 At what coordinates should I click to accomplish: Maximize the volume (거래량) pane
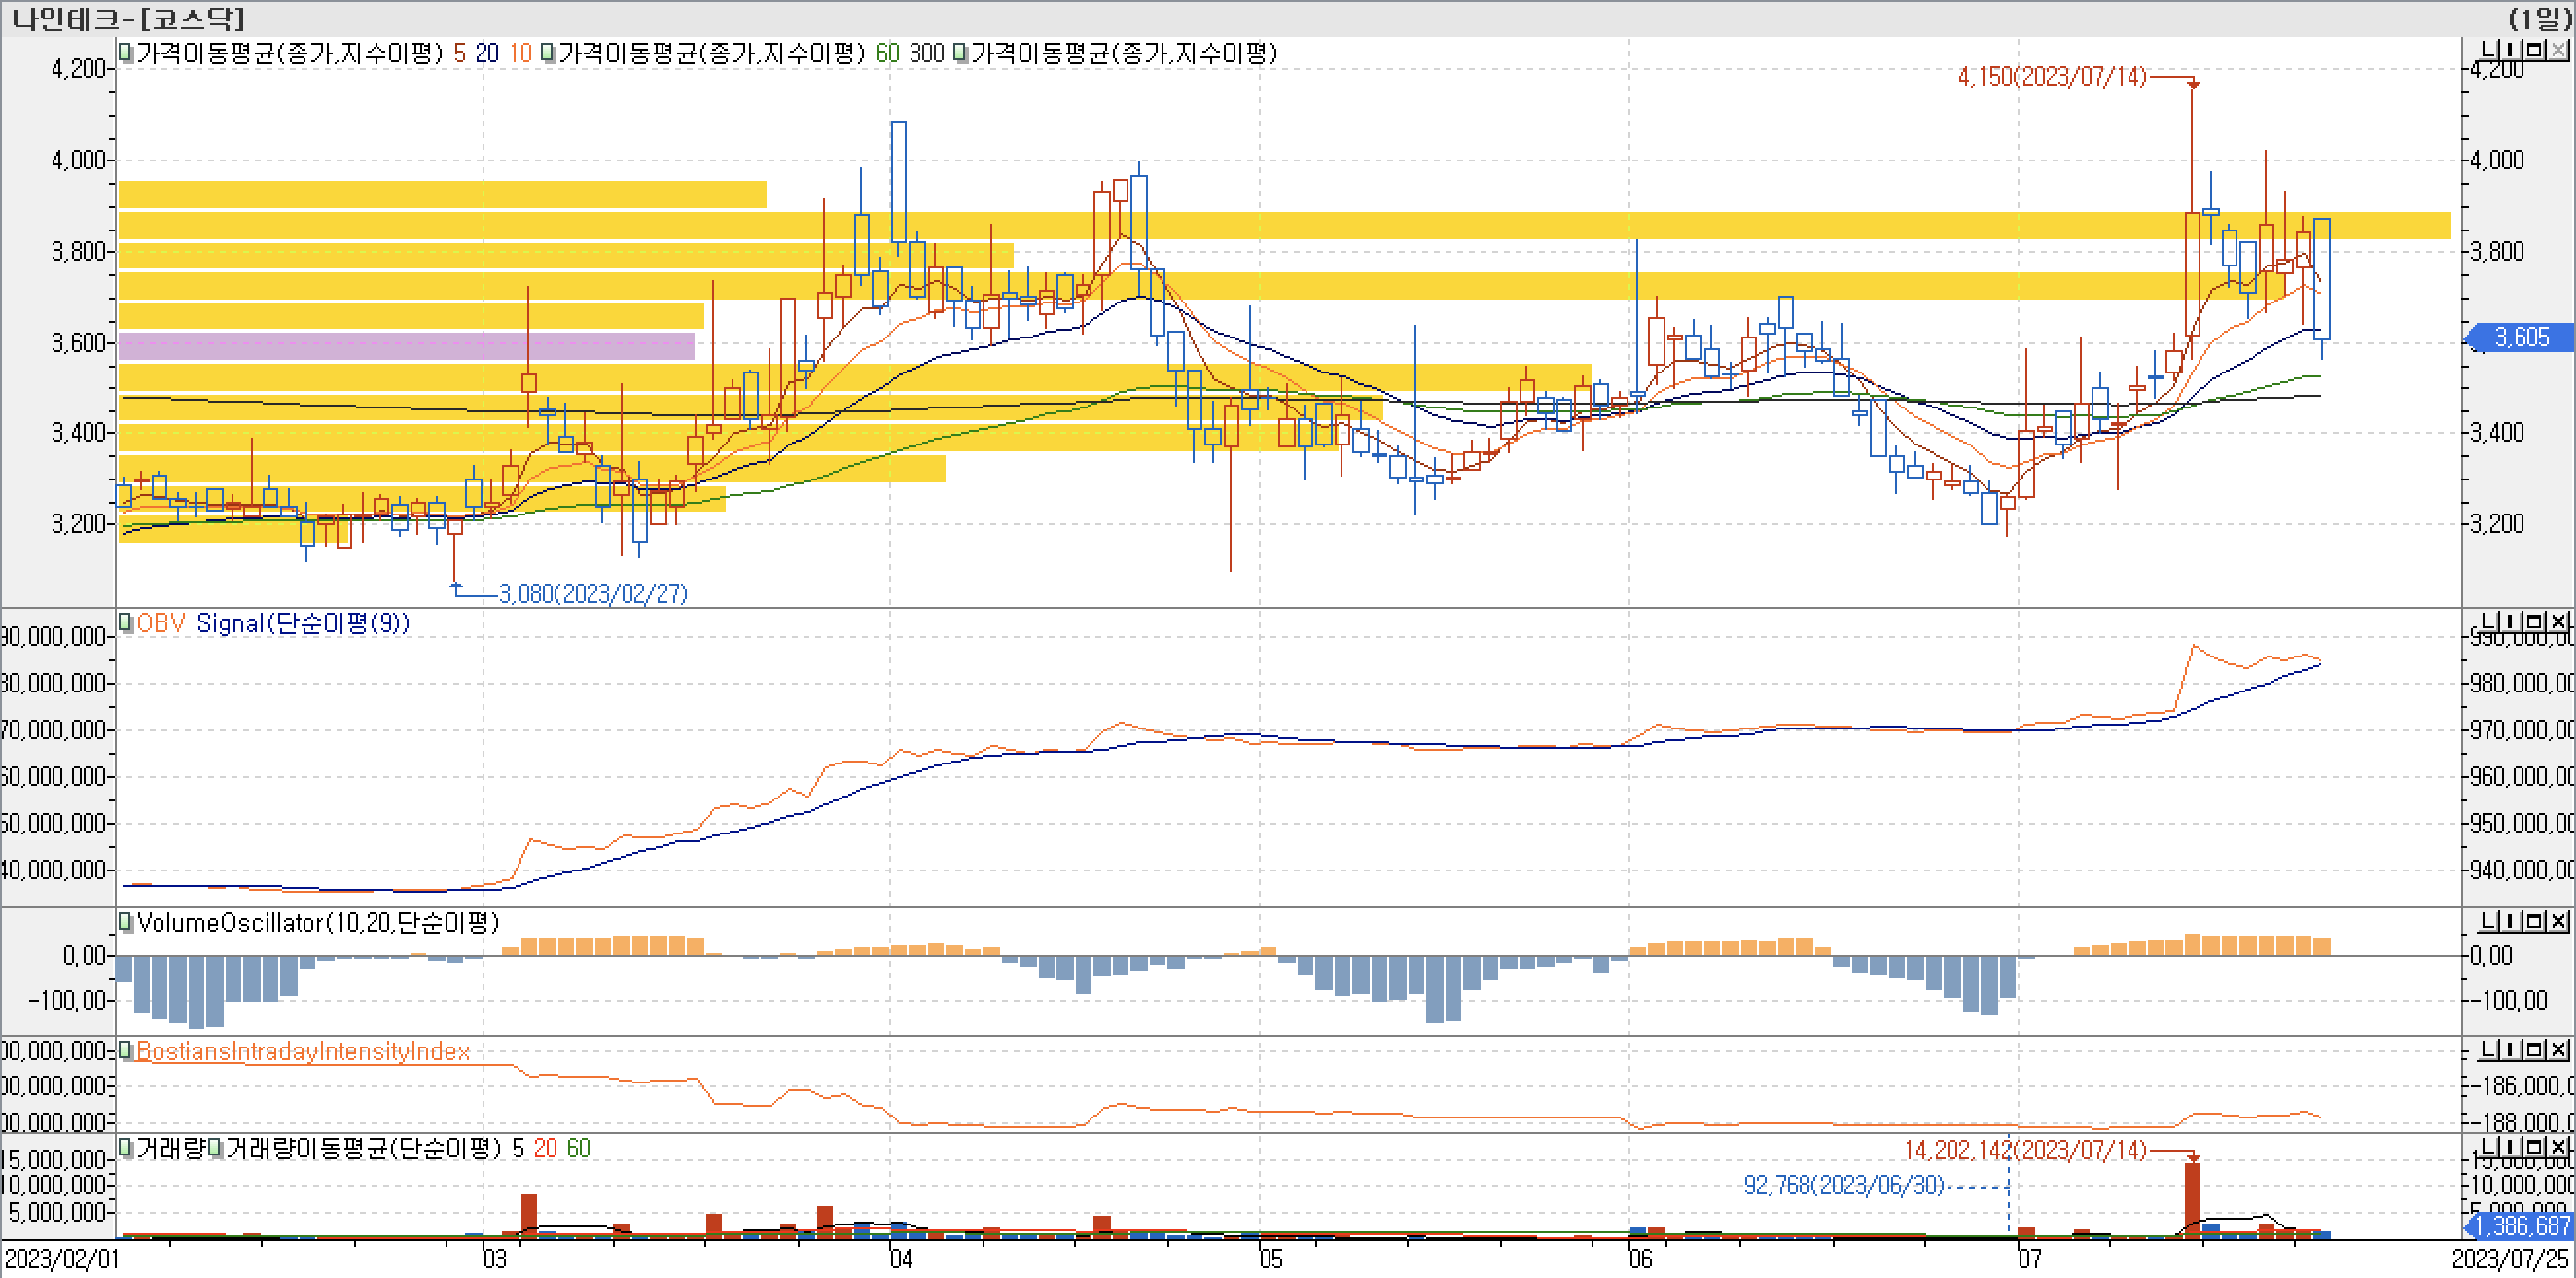pos(2534,1146)
